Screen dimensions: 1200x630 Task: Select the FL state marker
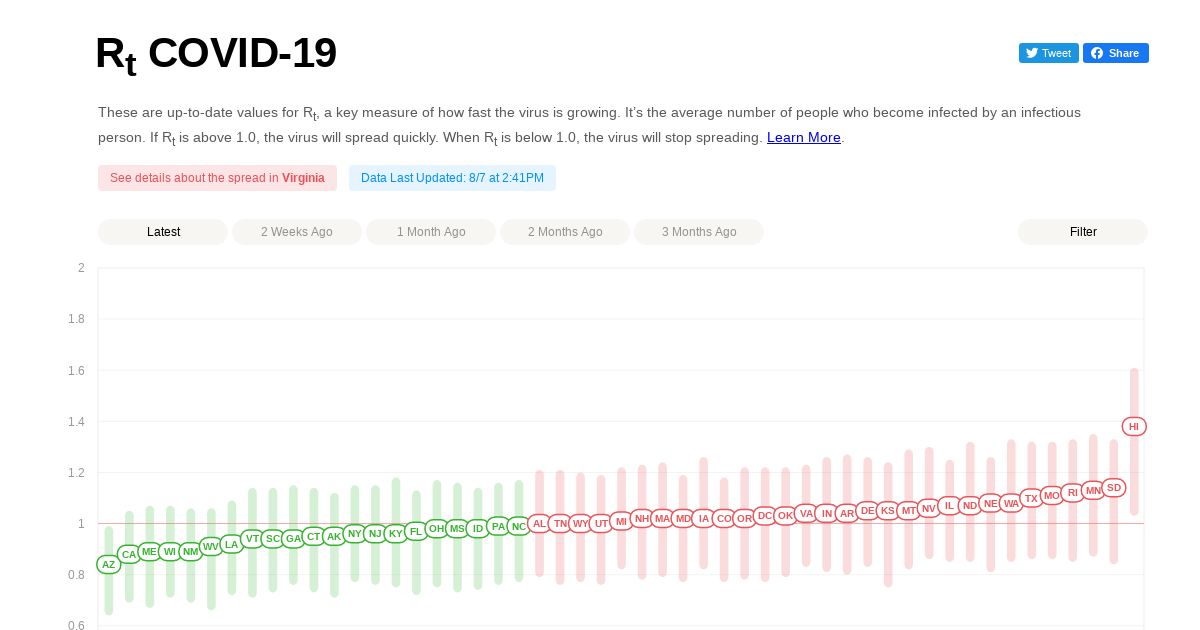tap(416, 532)
